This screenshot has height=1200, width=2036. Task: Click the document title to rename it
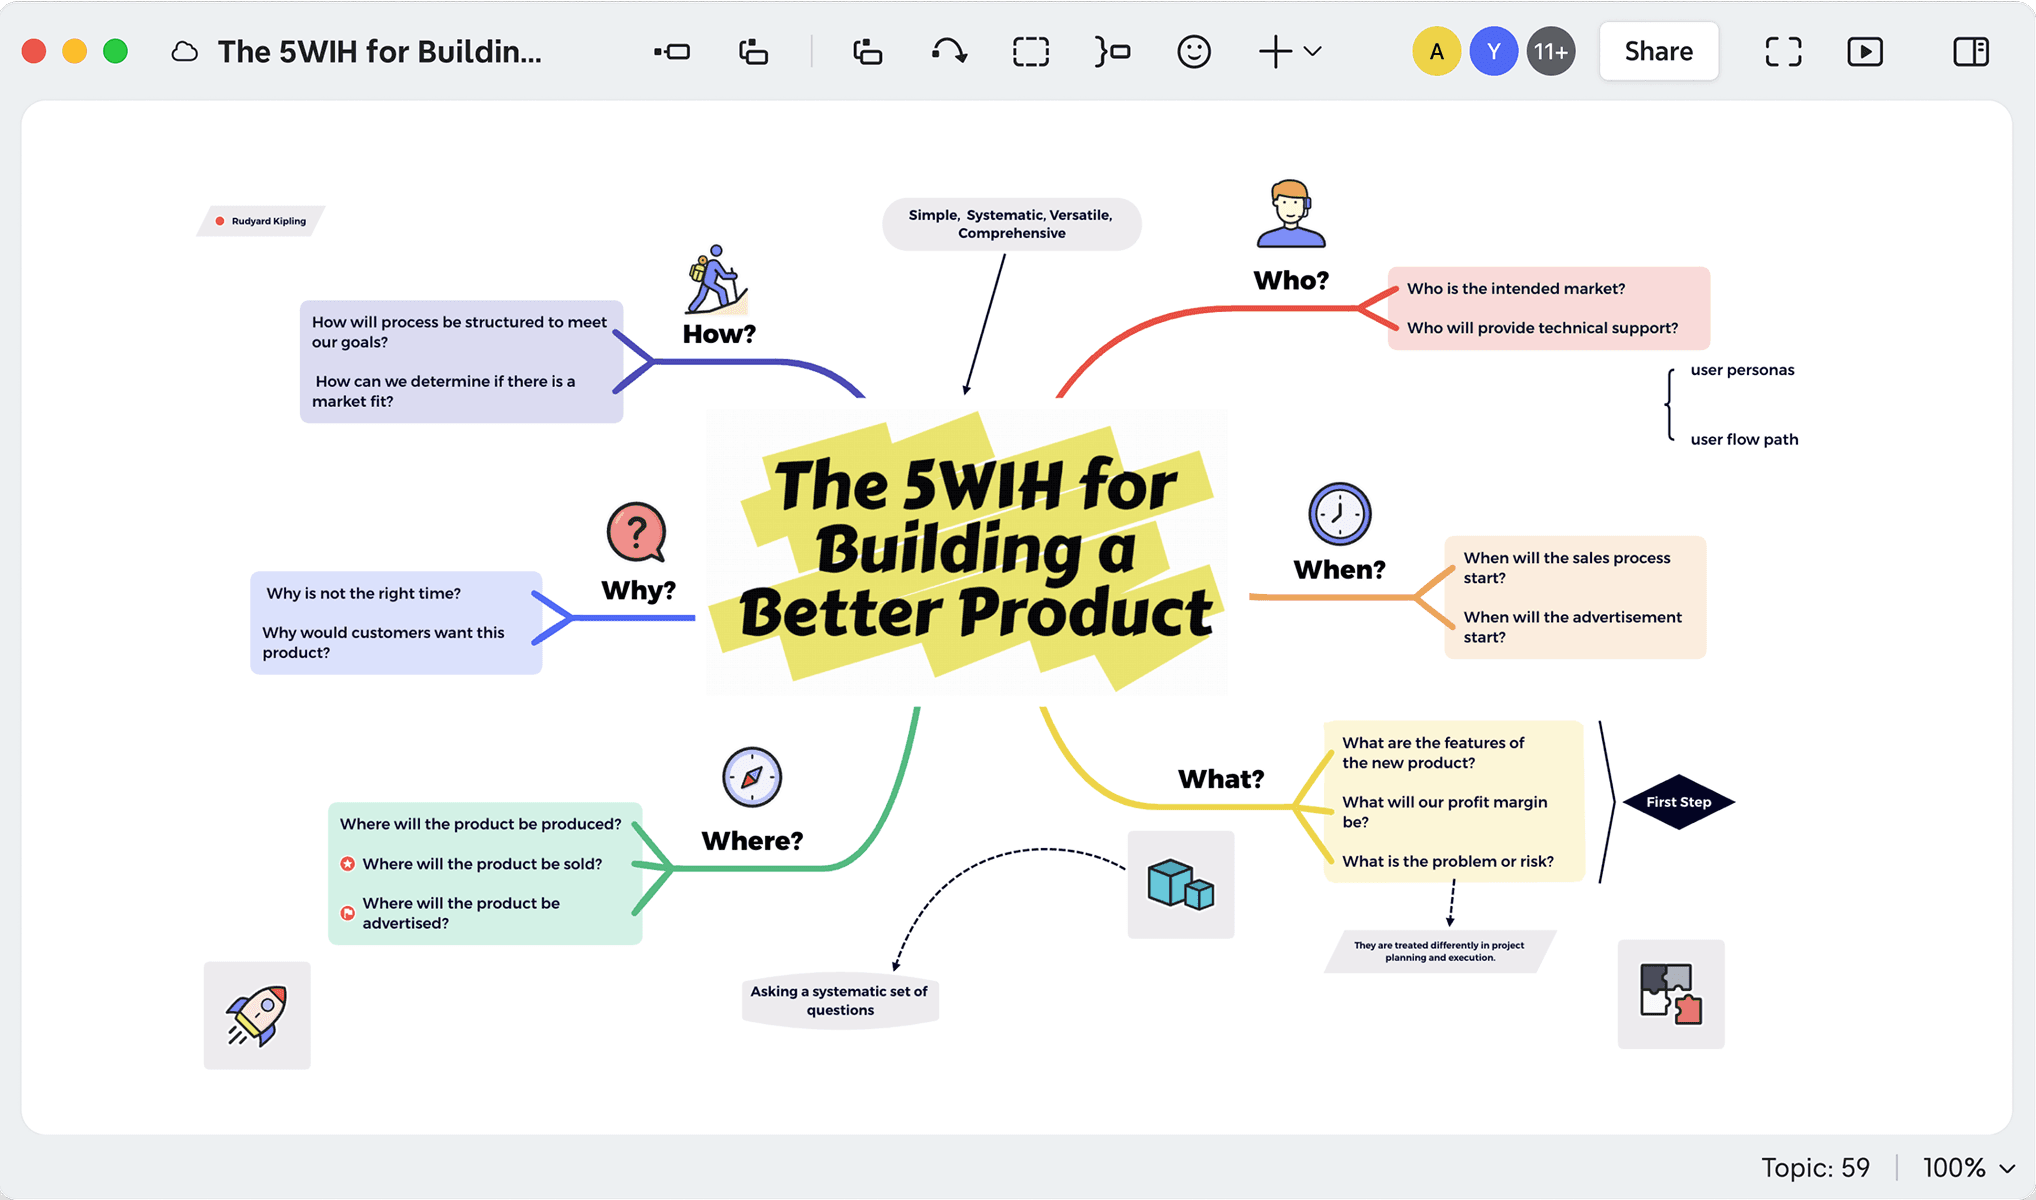point(380,51)
